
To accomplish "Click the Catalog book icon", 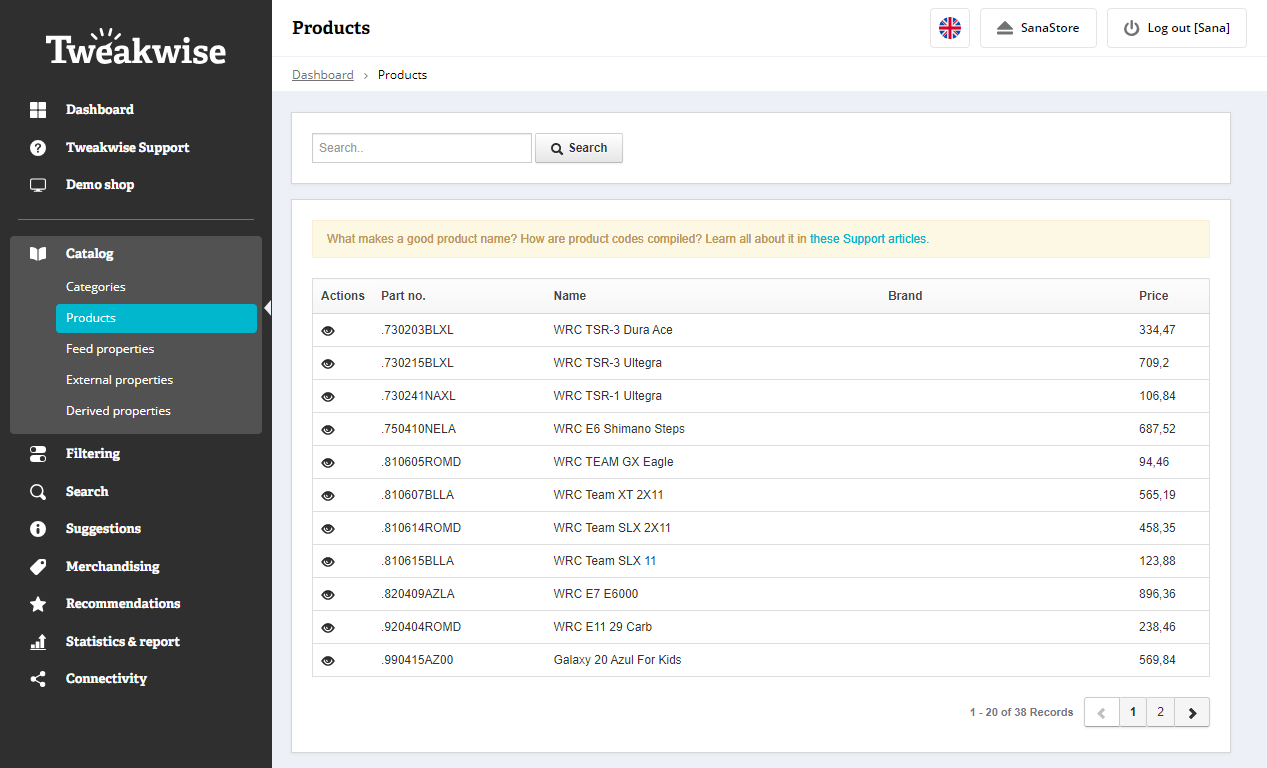I will click(x=38, y=254).
